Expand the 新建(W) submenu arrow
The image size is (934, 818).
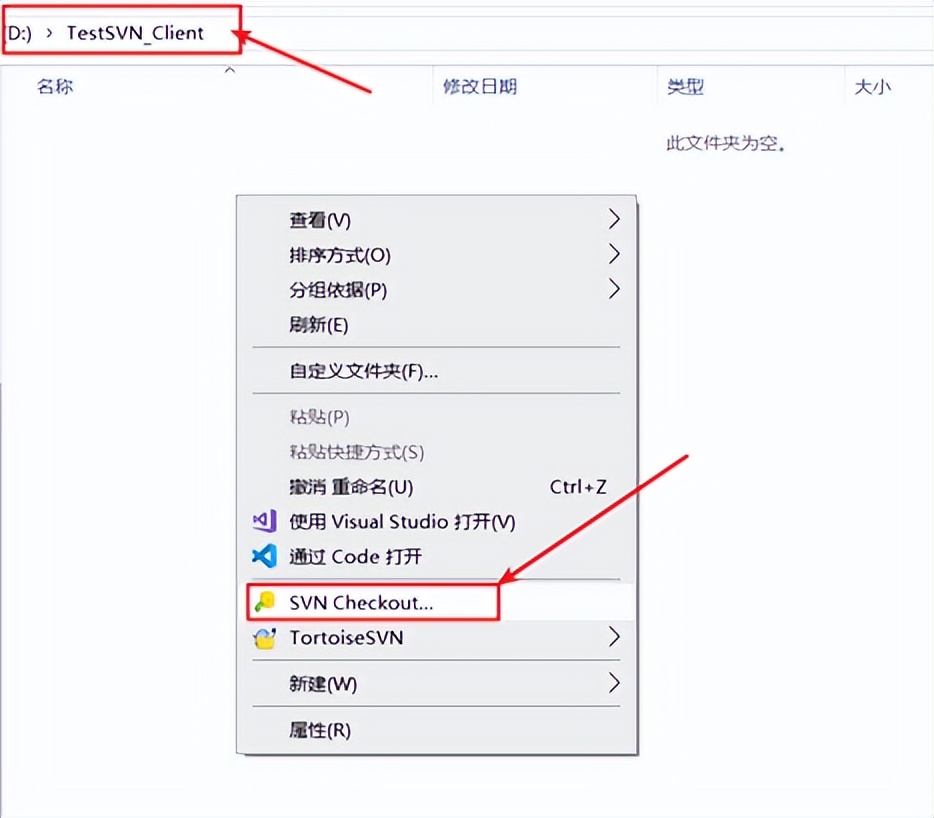click(614, 683)
